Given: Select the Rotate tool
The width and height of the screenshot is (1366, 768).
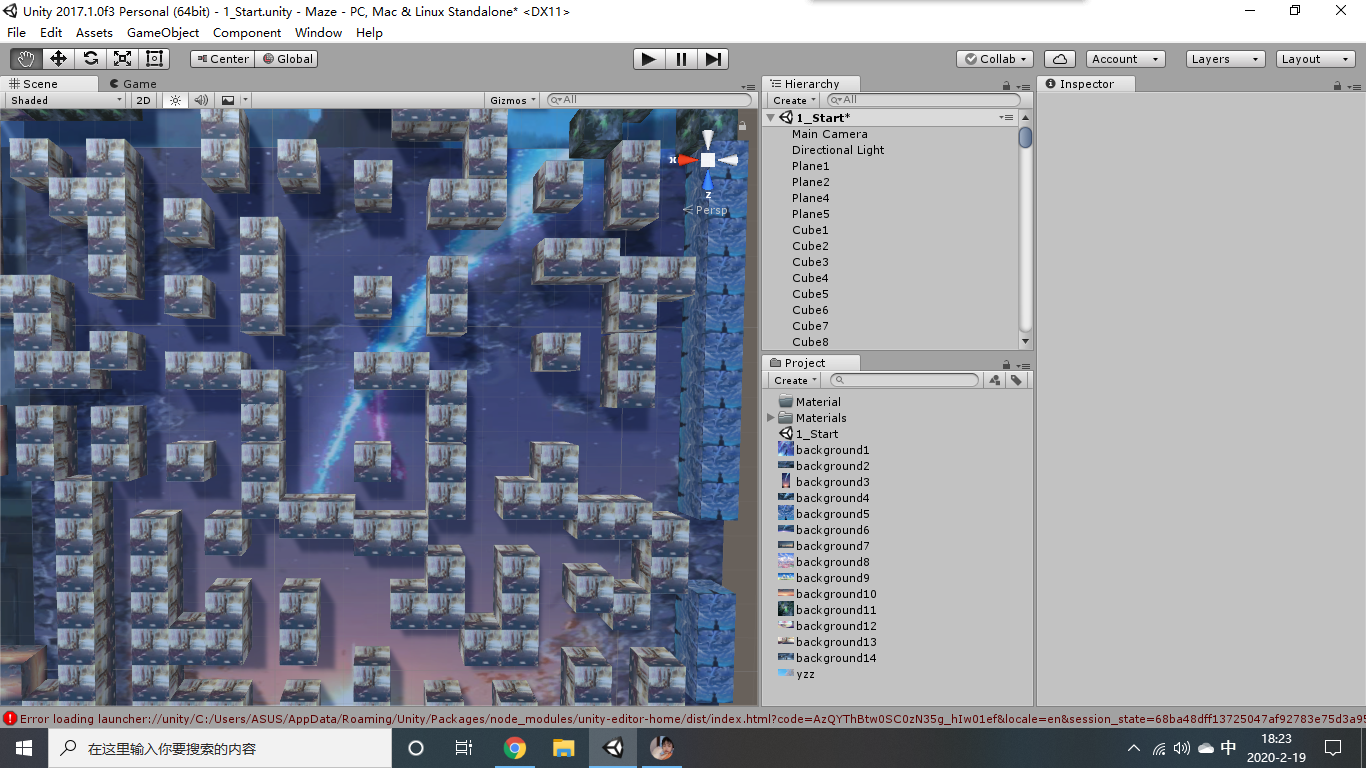Looking at the screenshot, I should point(90,58).
